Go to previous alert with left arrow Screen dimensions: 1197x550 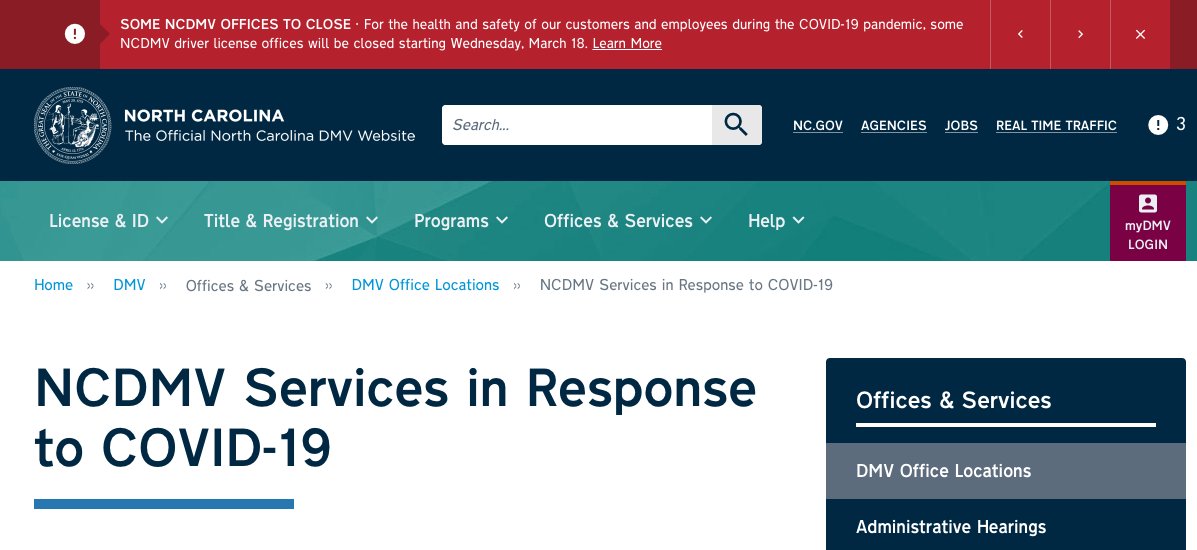pyautogui.click(x=1020, y=34)
